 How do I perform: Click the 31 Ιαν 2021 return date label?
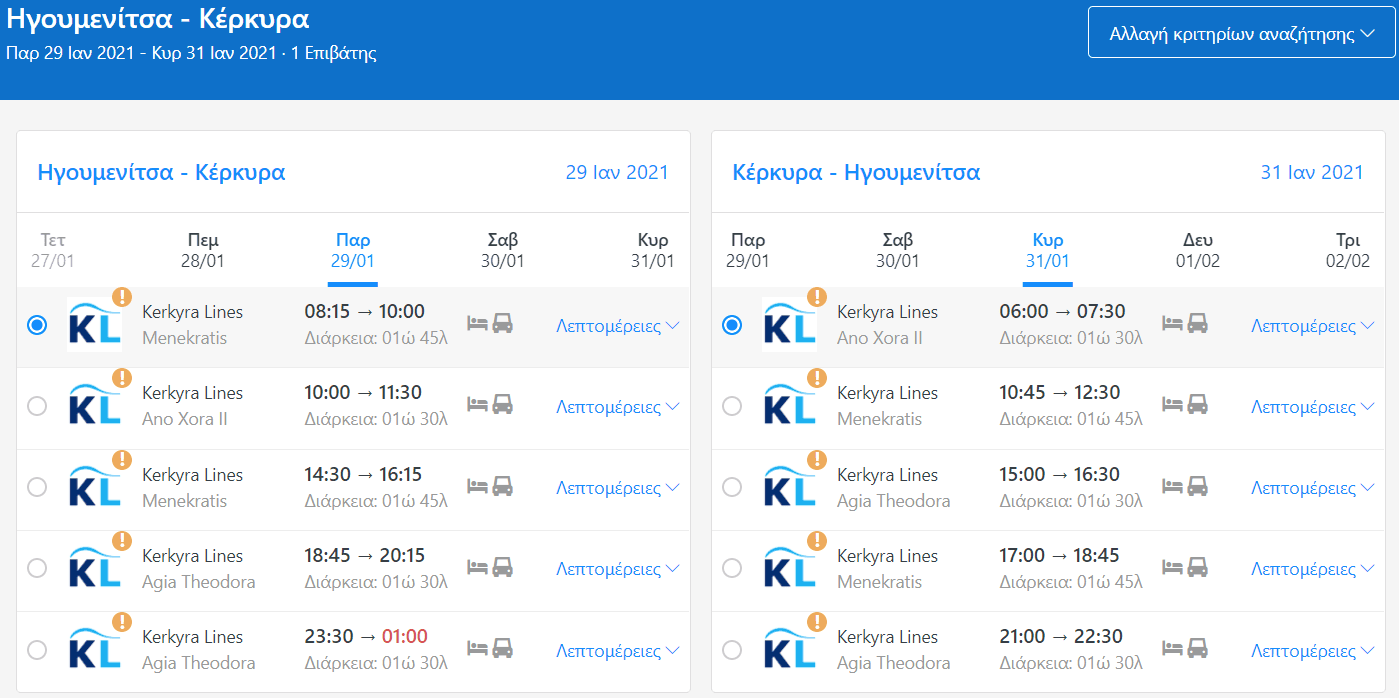[x=1311, y=172]
